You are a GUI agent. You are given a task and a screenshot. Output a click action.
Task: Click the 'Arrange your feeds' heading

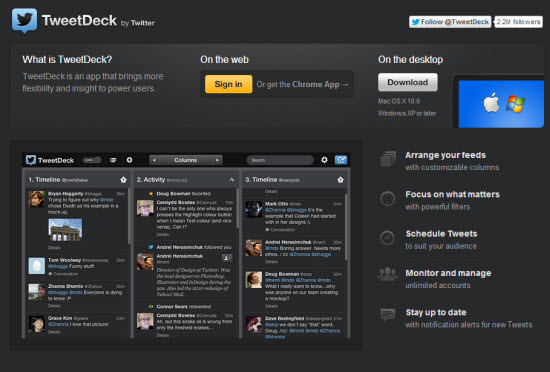(x=445, y=155)
